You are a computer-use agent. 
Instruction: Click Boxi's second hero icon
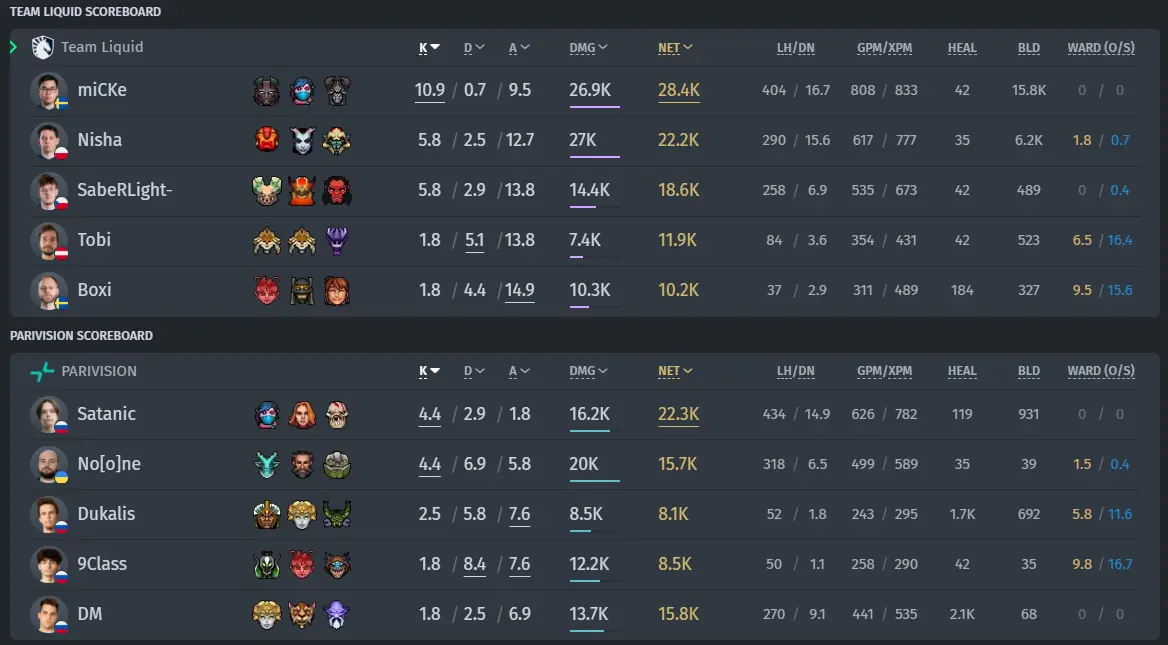coord(302,290)
